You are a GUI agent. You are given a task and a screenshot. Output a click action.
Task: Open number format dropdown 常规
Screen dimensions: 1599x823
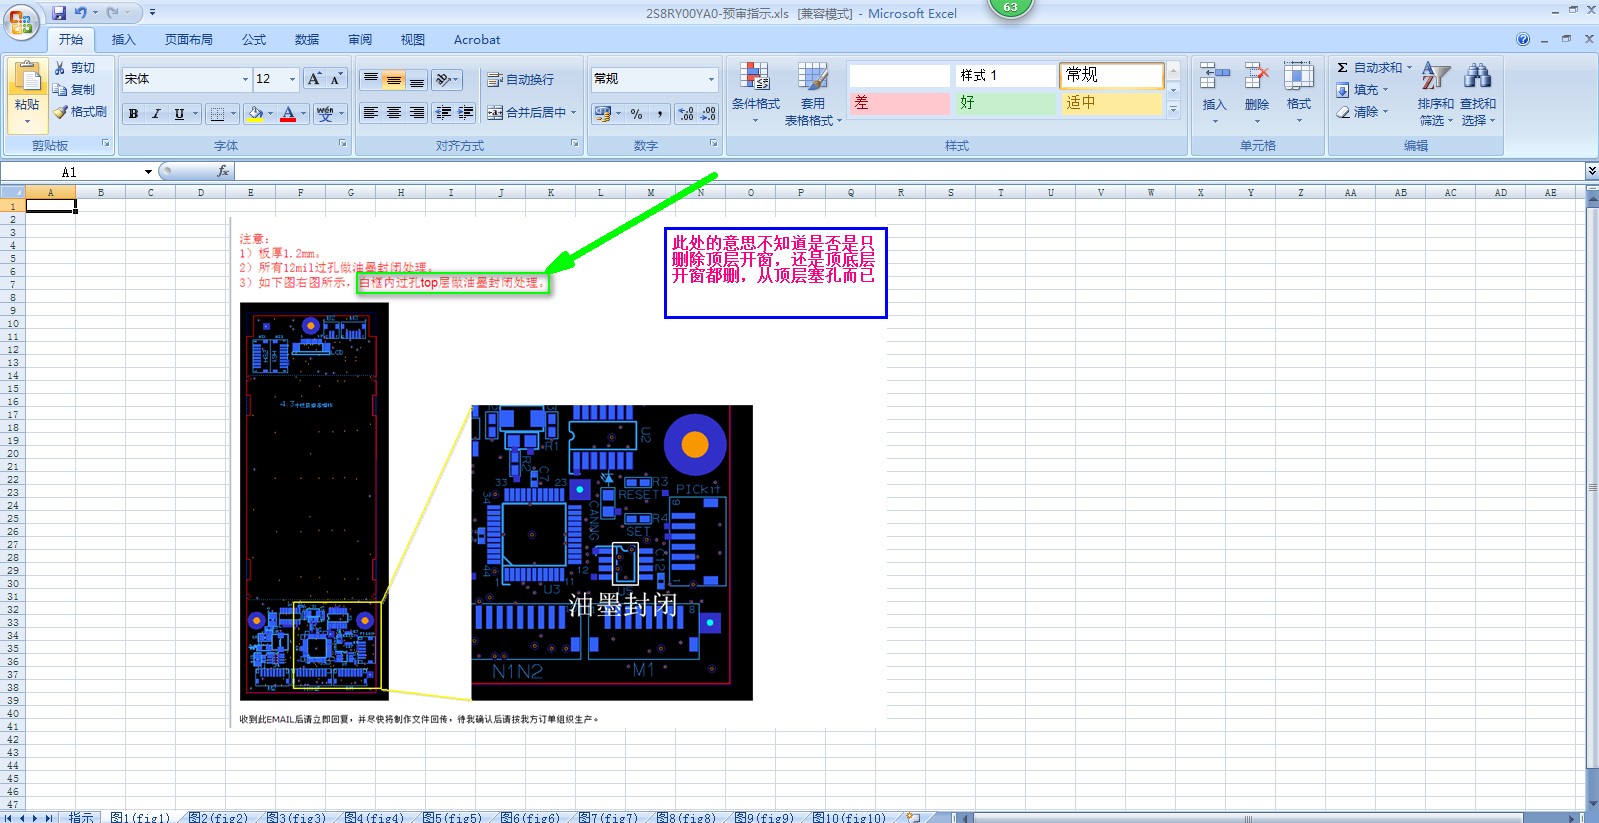pyautogui.click(x=711, y=79)
